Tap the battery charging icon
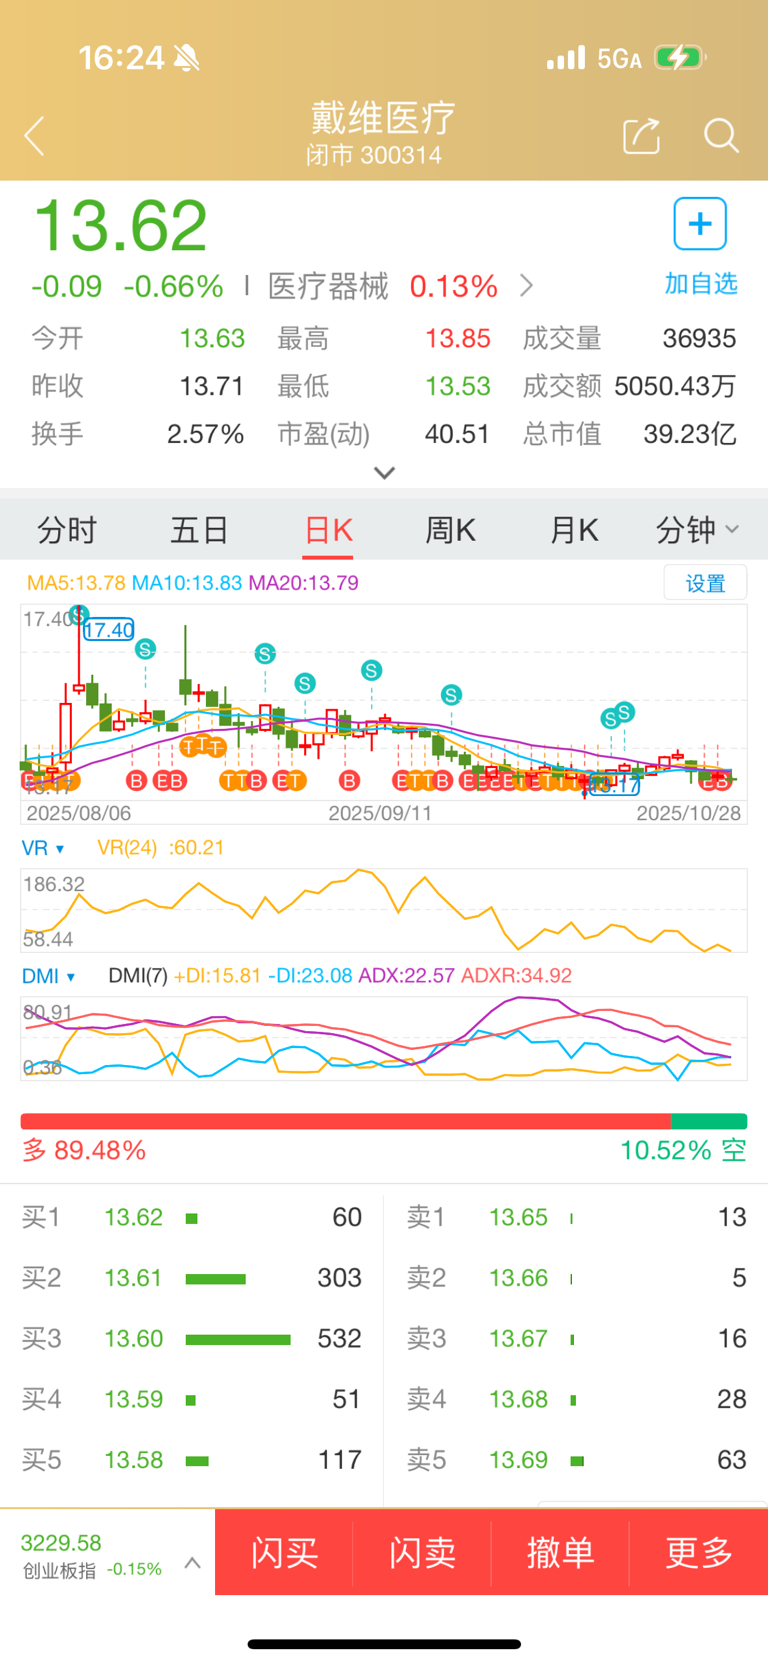The width and height of the screenshot is (769, 1665). pos(680,58)
